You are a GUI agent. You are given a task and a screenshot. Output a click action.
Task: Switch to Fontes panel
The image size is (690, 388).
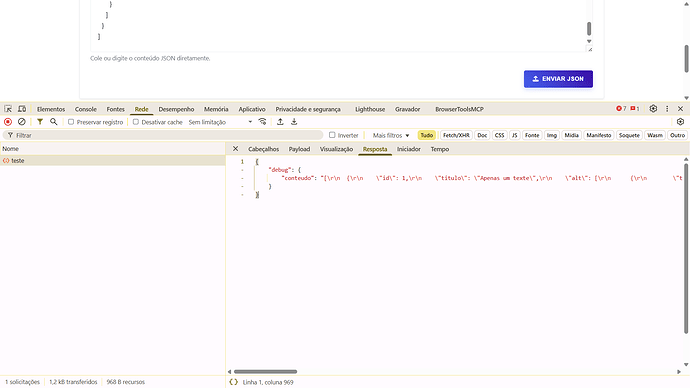tap(115, 109)
